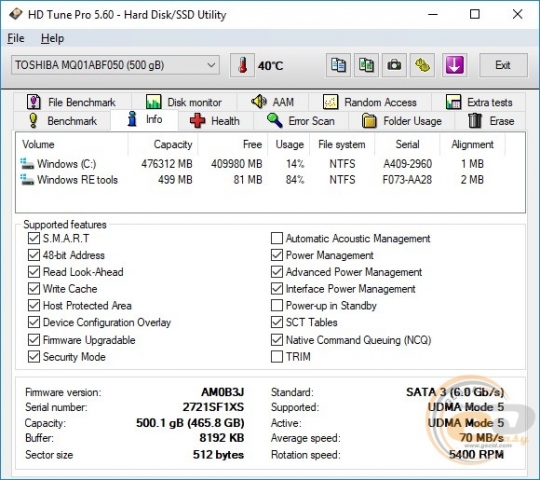The height and width of the screenshot is (480, 540).
Task: Open the Help menu
Action: click(52, 38)
